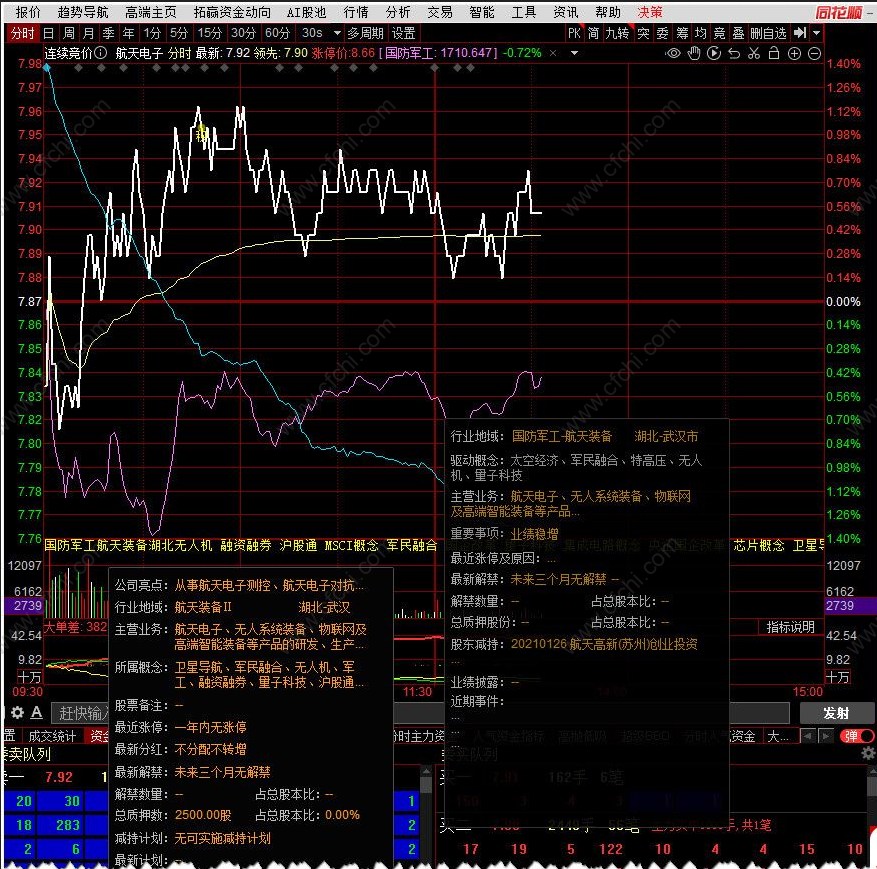Image resolution: width=877 pixels, height=869 pixels.
Task: Click the undo arrow icon
Action: tap(734, 53)
